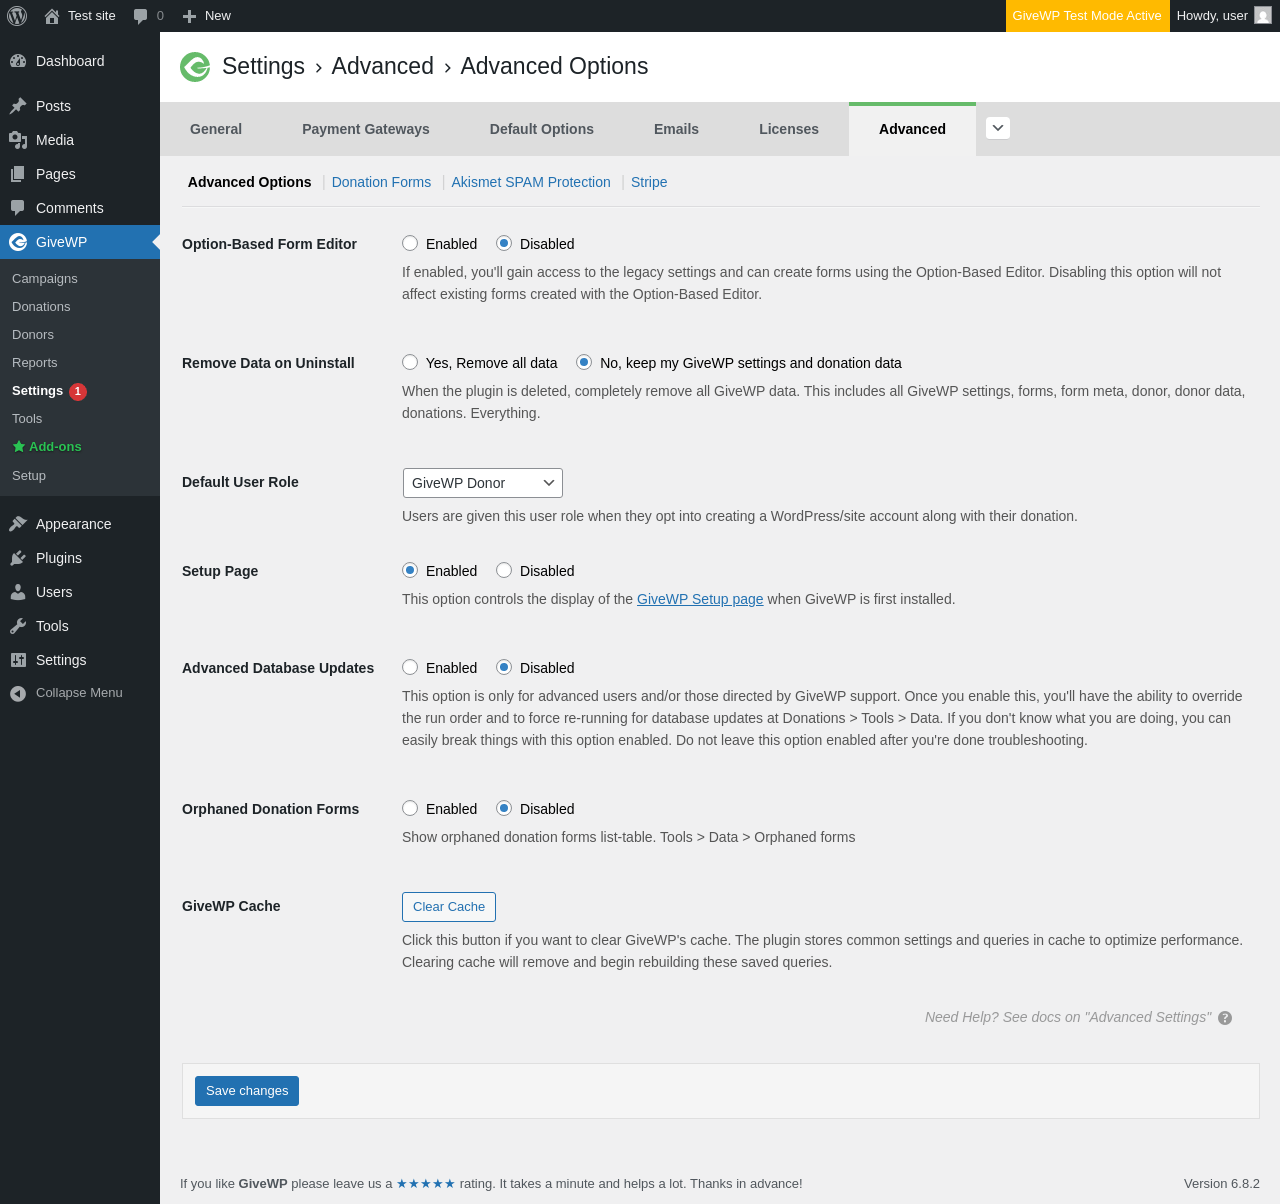Enable the Option-Based Form Editor
This screenshot has width=1280, height=1204.
[410, 243]
